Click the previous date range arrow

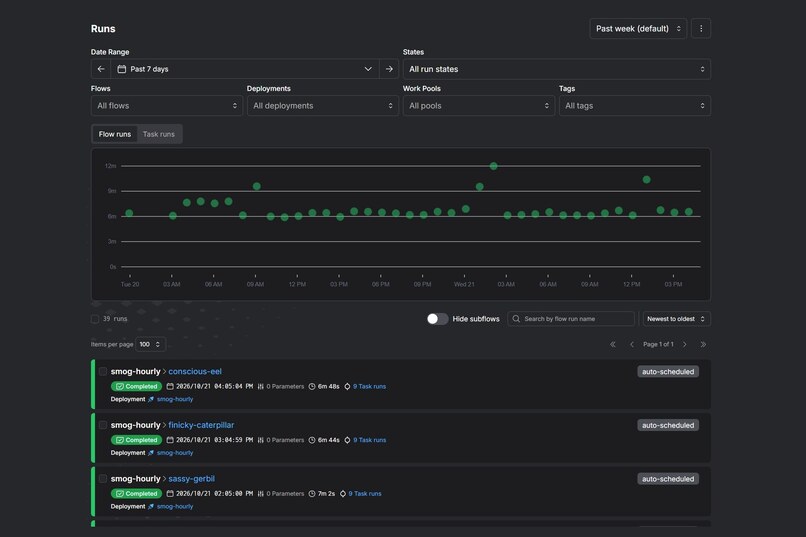point(101,69)
